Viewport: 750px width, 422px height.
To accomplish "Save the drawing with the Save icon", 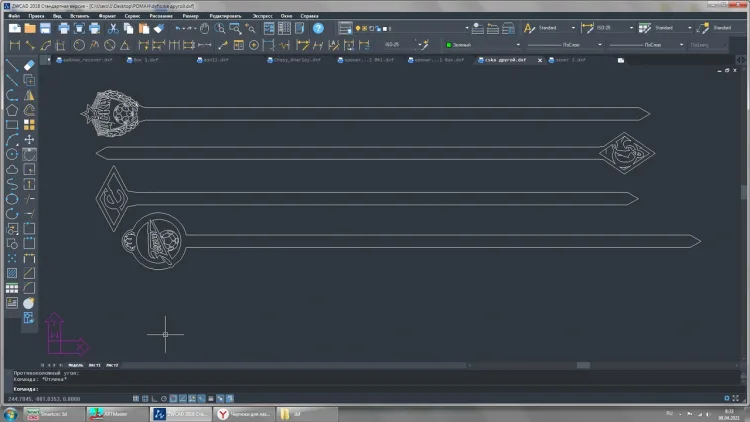I will (45, 28).
